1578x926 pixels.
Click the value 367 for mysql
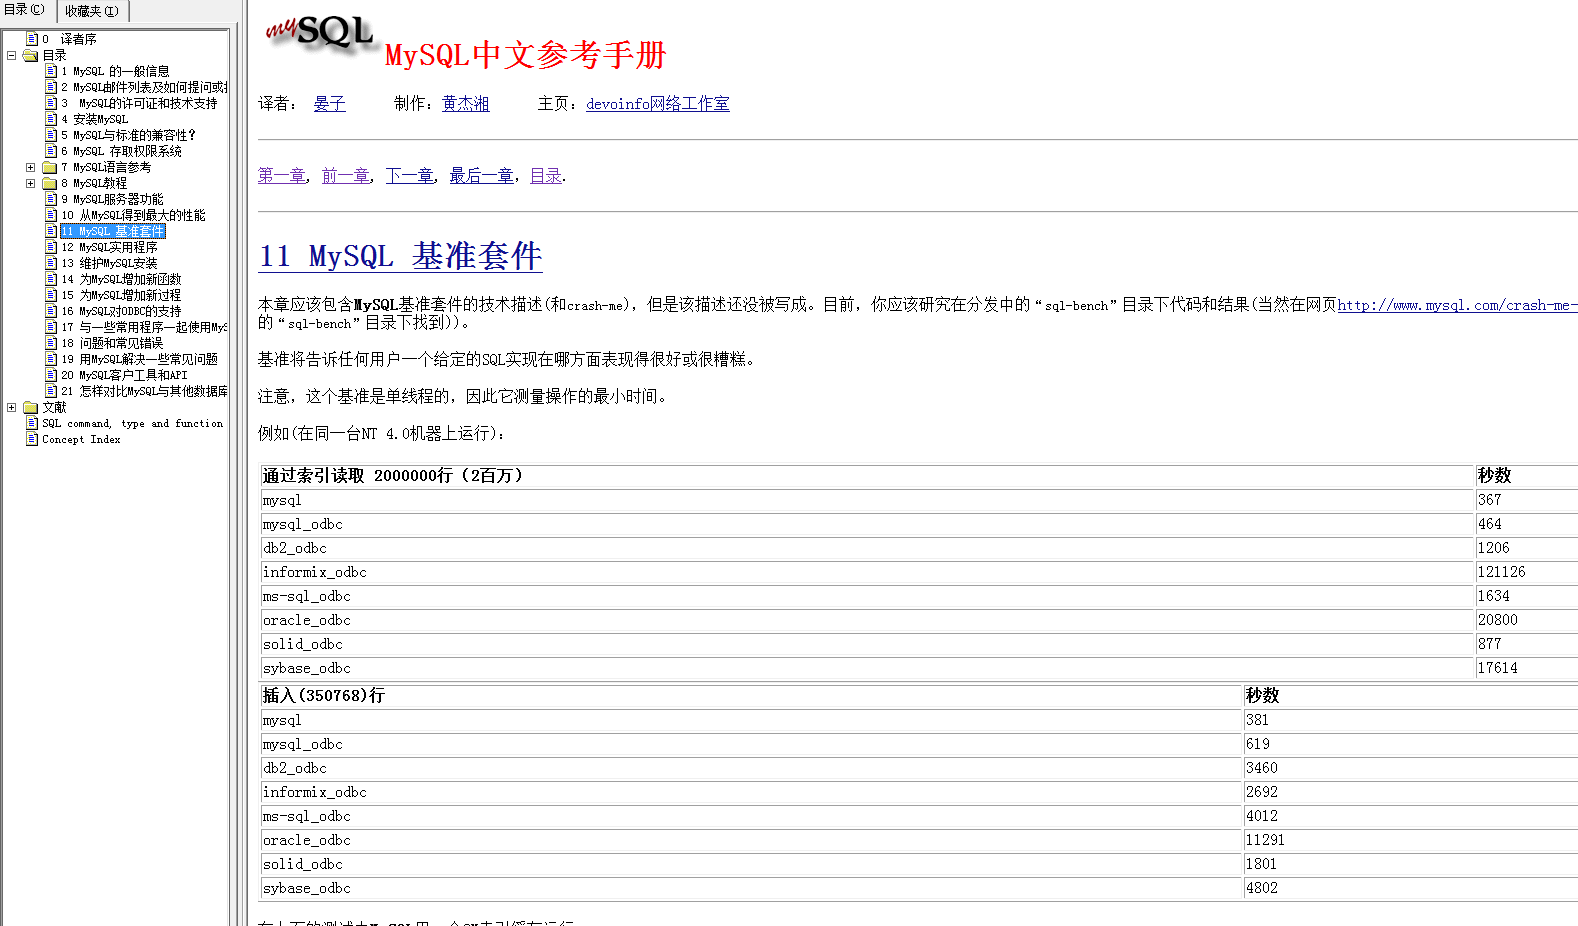click(1490, 500)
